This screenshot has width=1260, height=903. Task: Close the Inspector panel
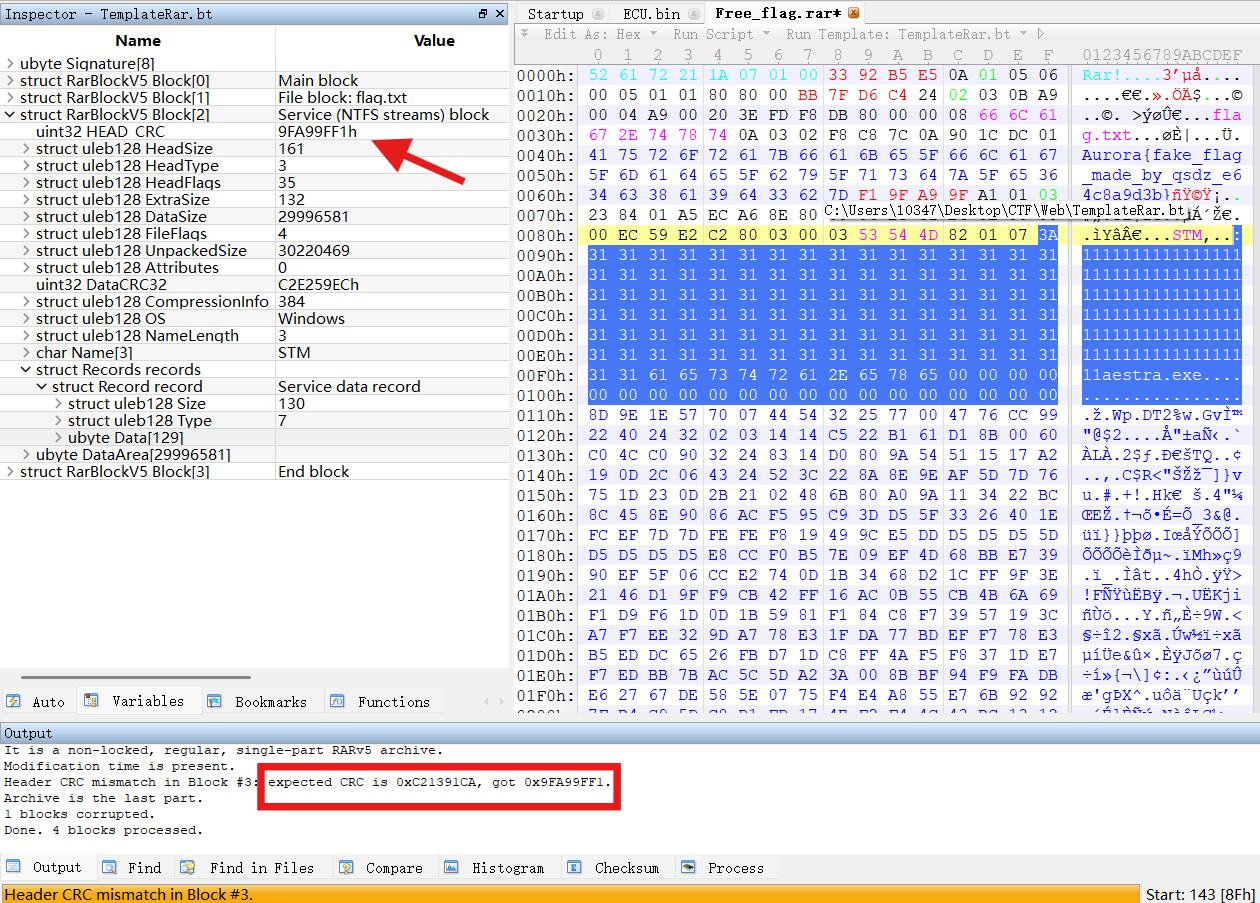point(500,14)
